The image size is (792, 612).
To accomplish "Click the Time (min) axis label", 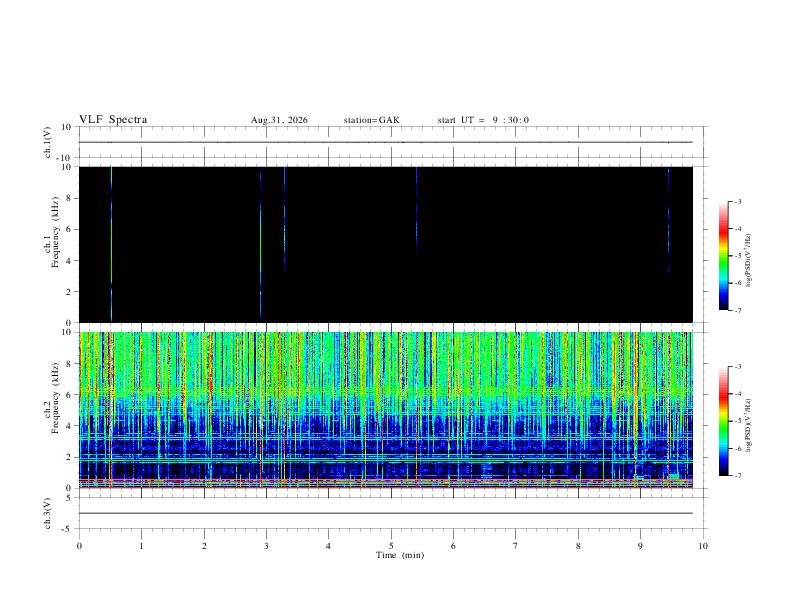I will (400, 555).
